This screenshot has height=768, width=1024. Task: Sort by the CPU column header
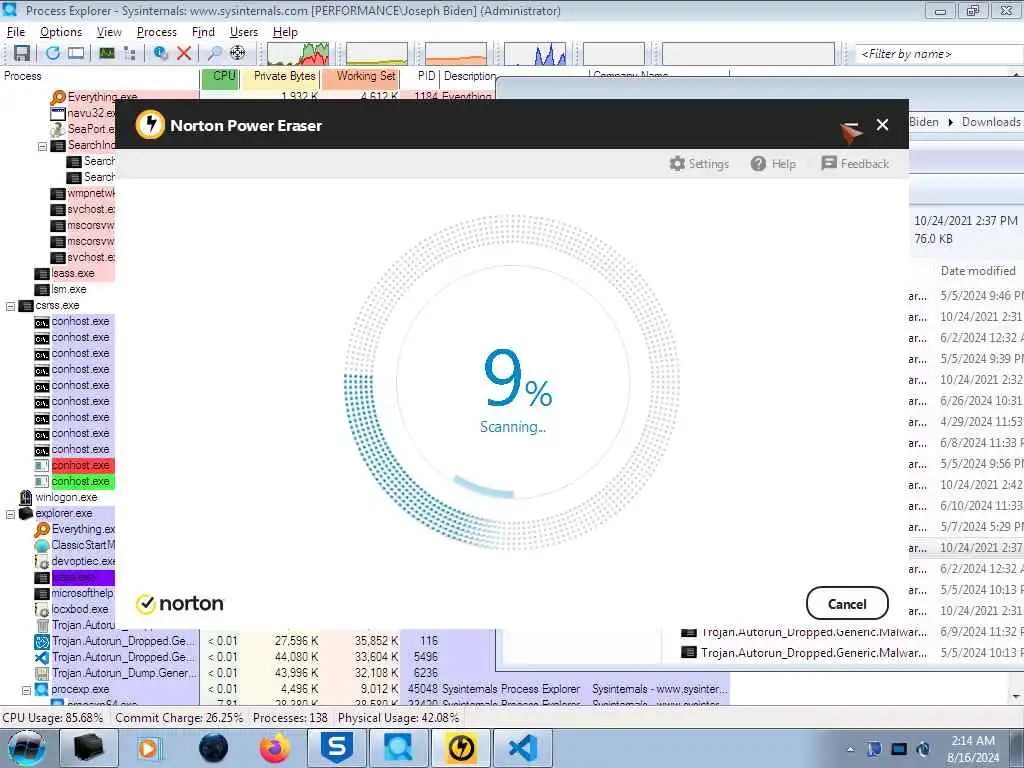220,76
